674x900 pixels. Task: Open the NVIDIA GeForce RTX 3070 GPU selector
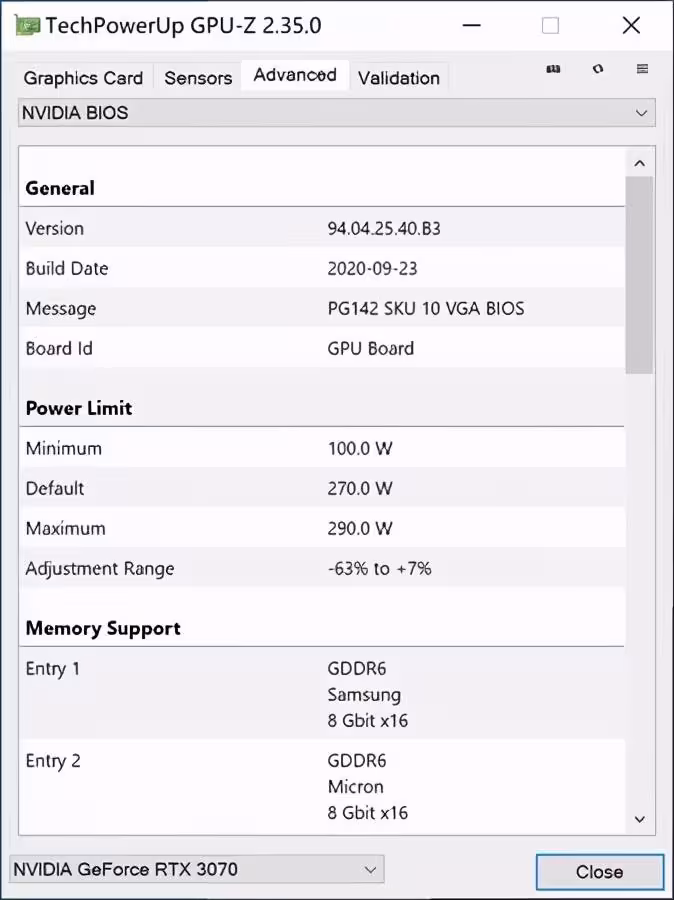(196, 869)
